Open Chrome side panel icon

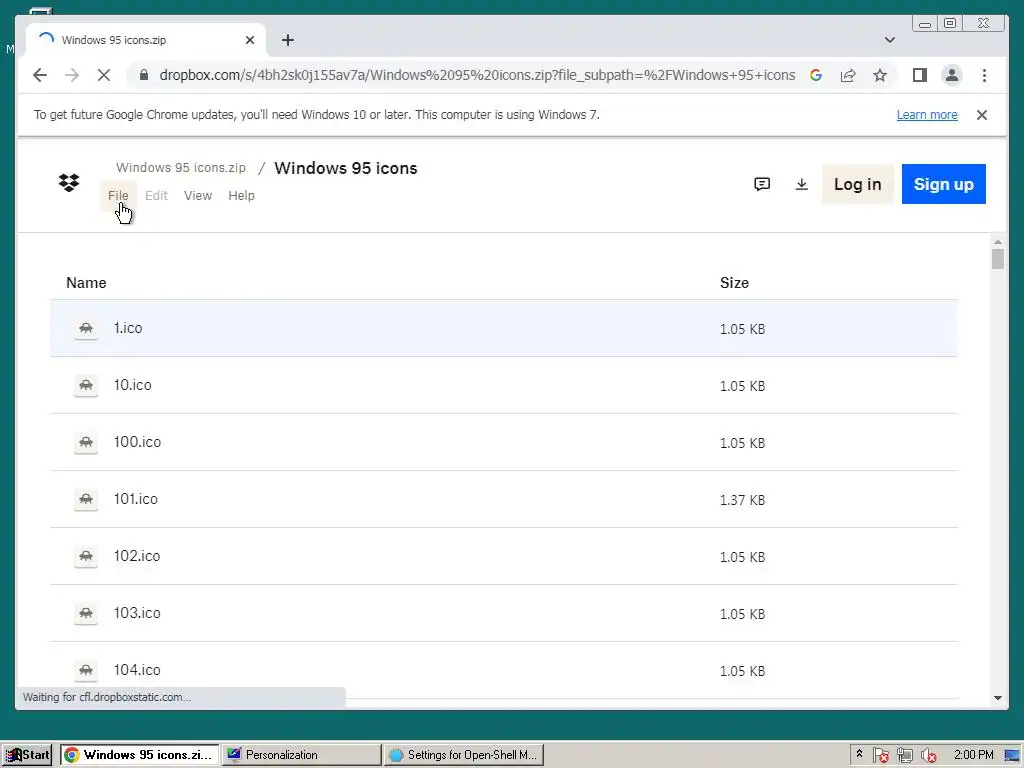click(920, 75)
